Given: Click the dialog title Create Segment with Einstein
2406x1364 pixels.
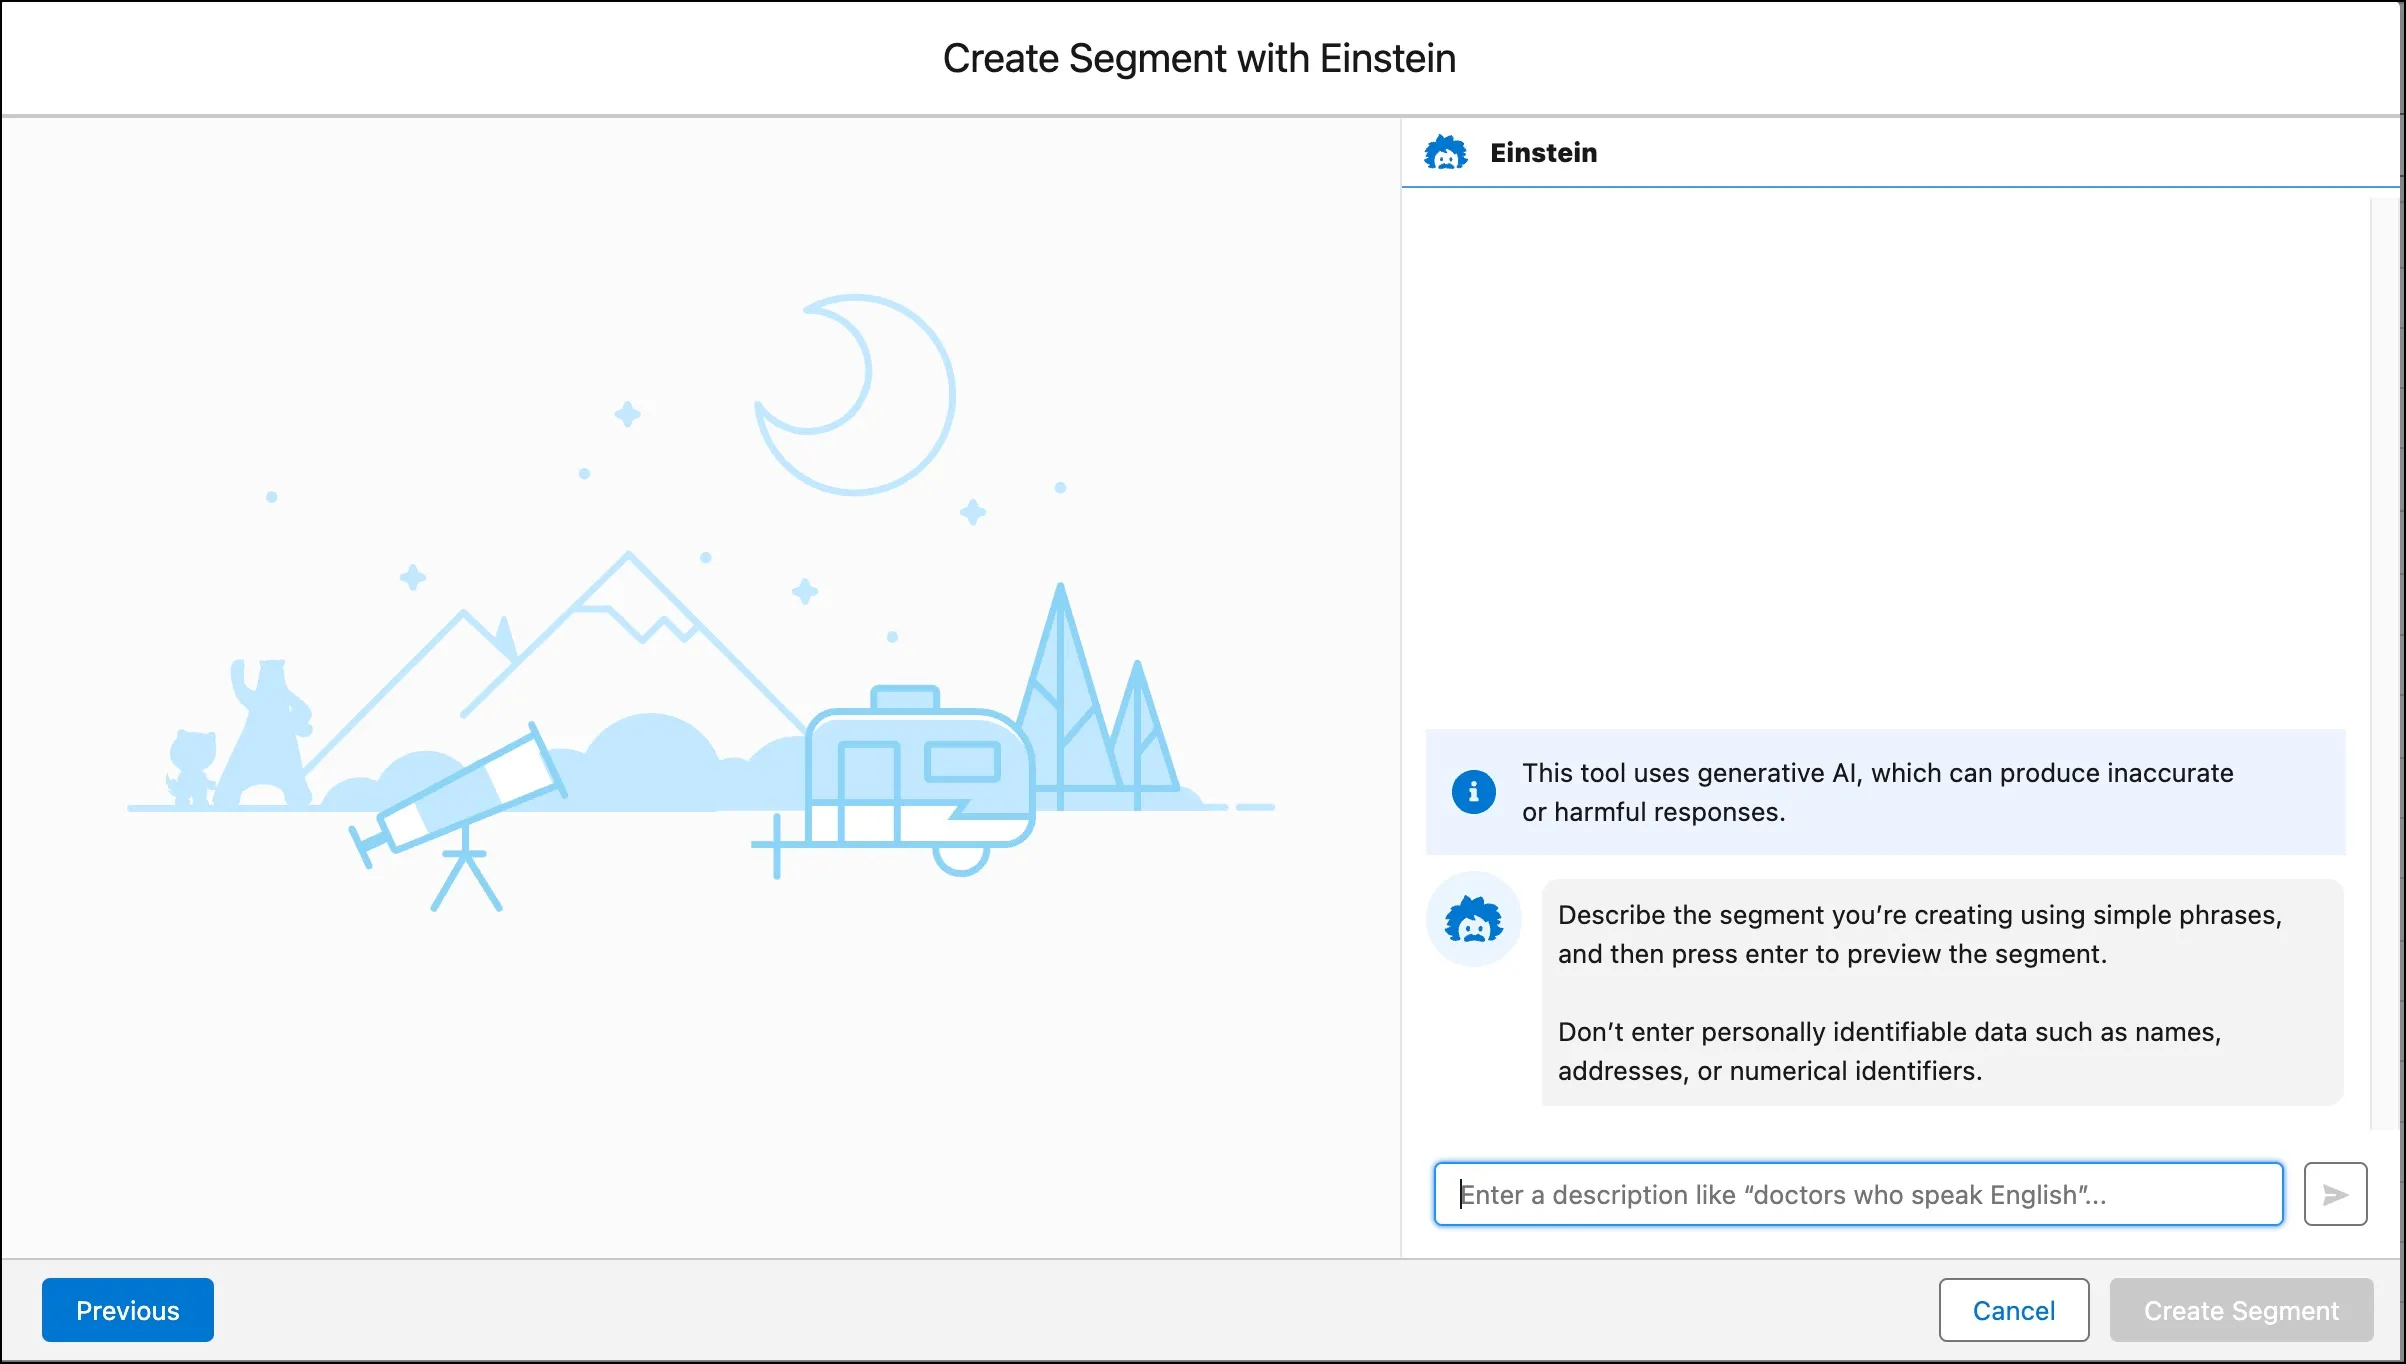Looking at the screenshot, I should click(x=1198, y=58).
